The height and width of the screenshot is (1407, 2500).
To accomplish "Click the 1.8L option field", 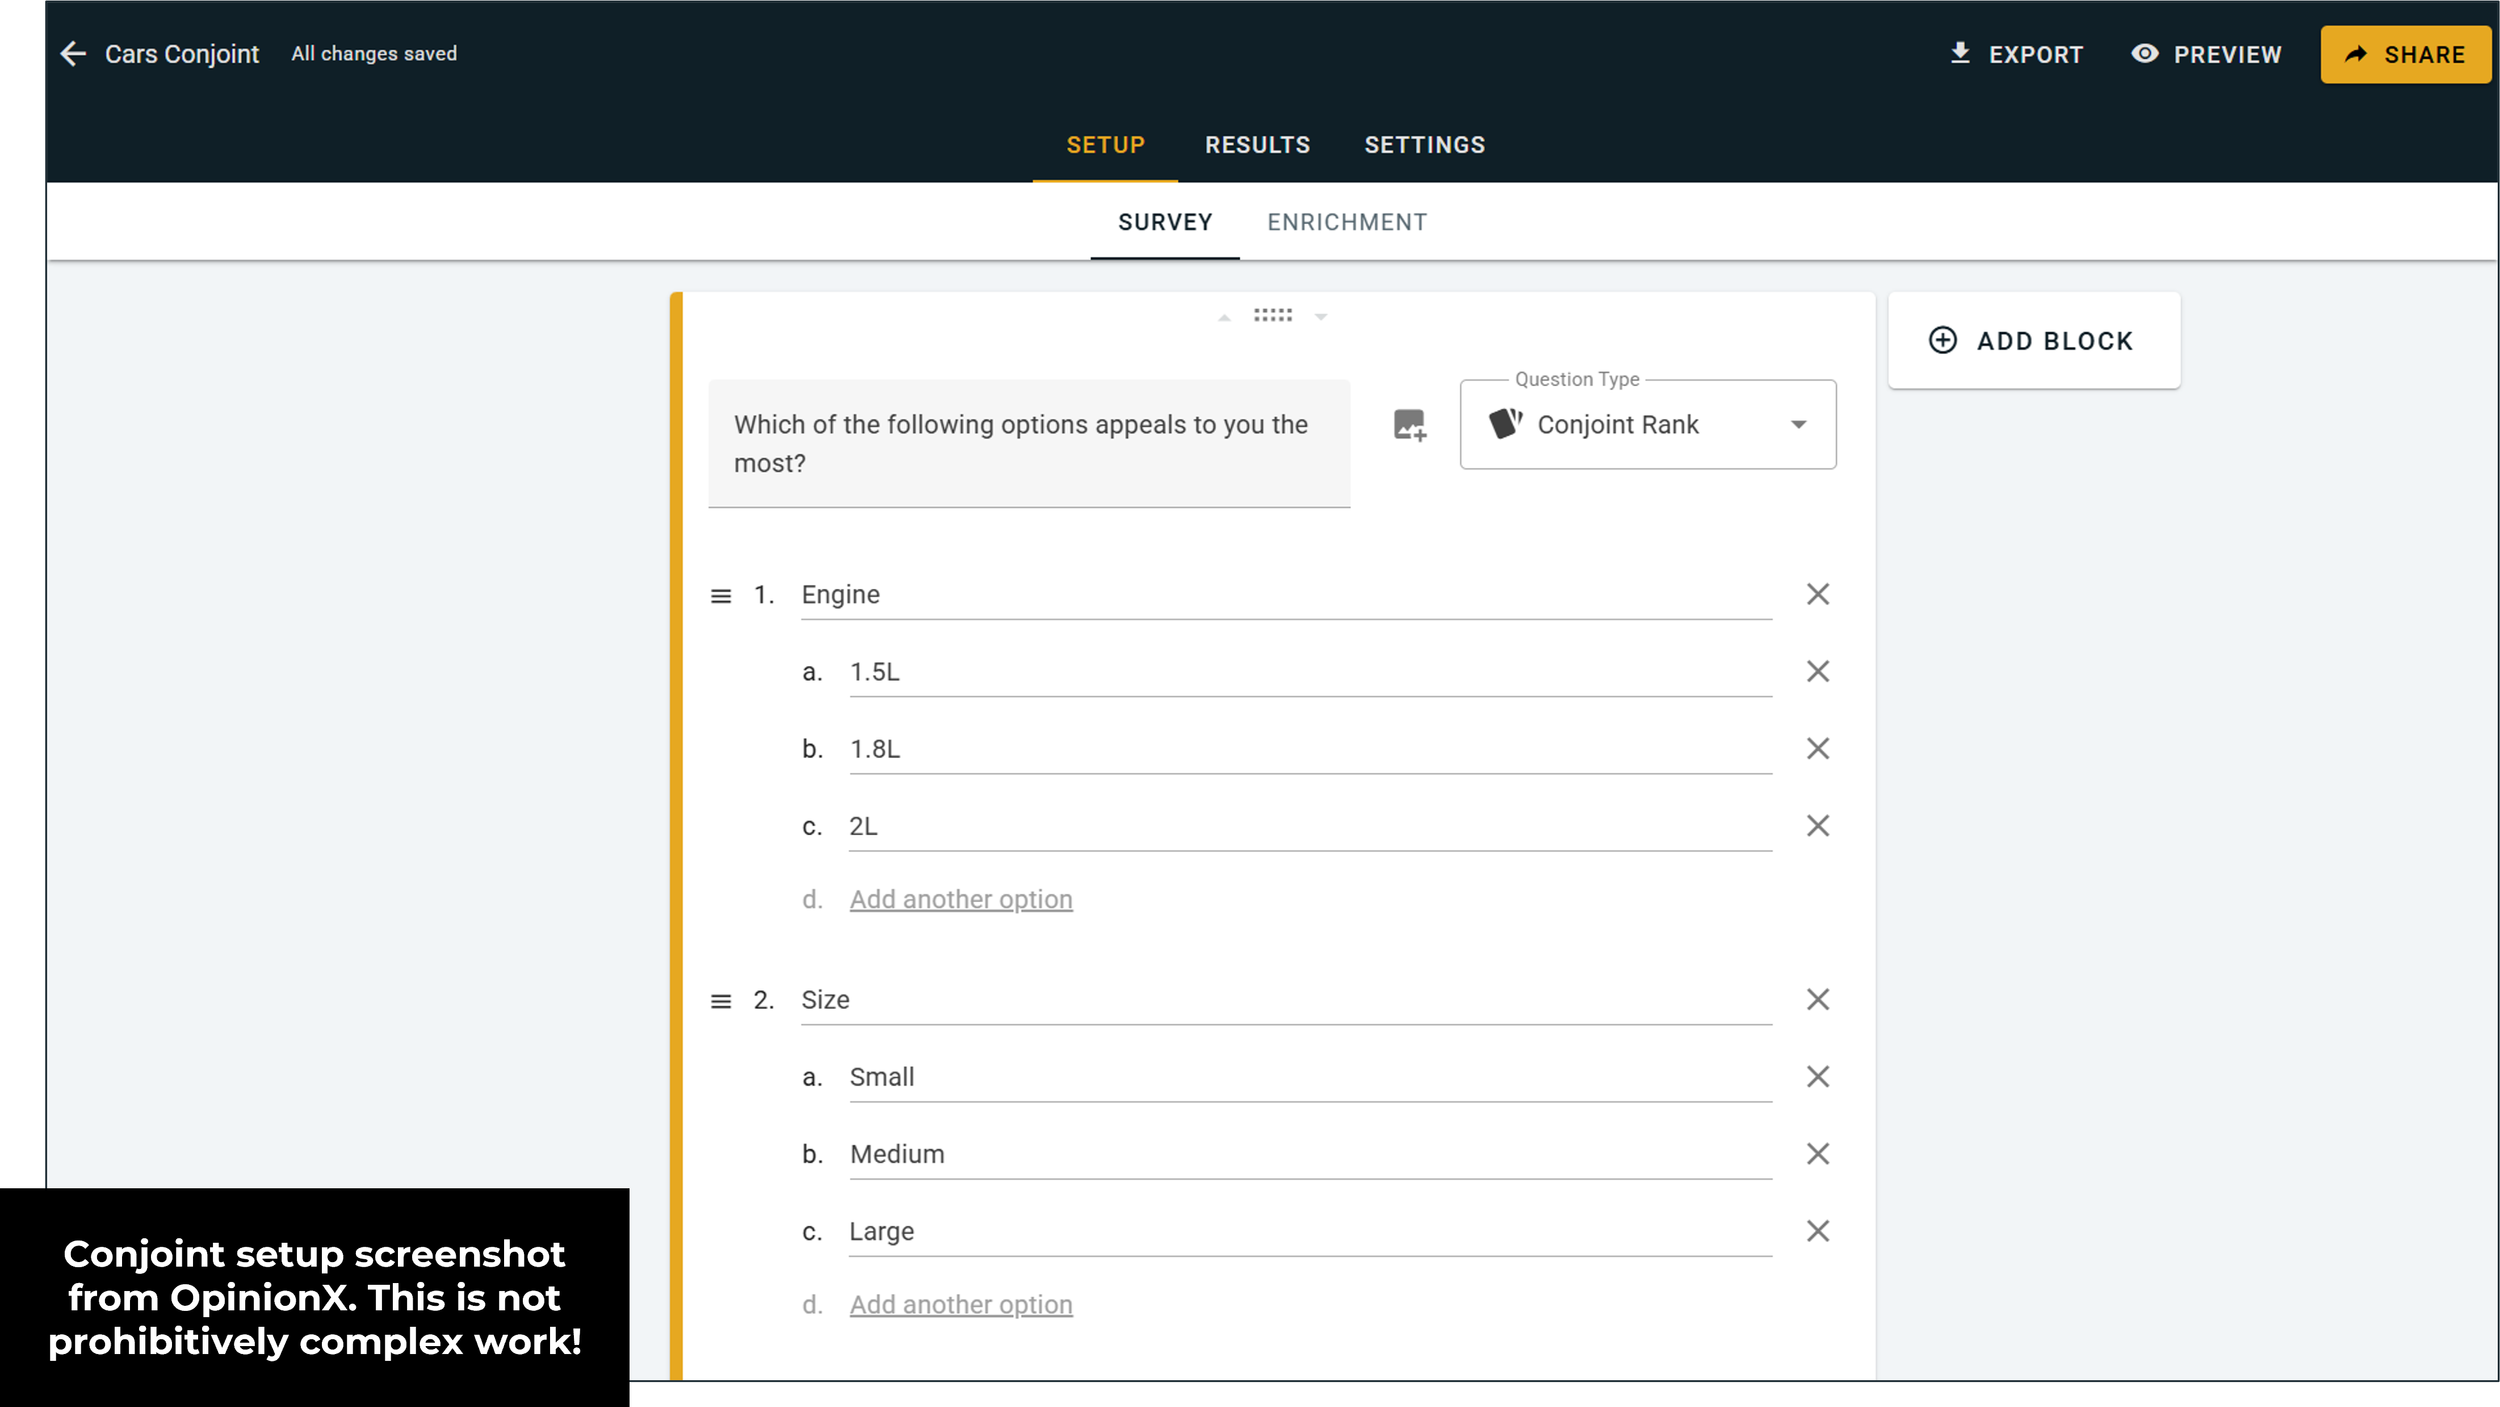I will pos(1310,749).
